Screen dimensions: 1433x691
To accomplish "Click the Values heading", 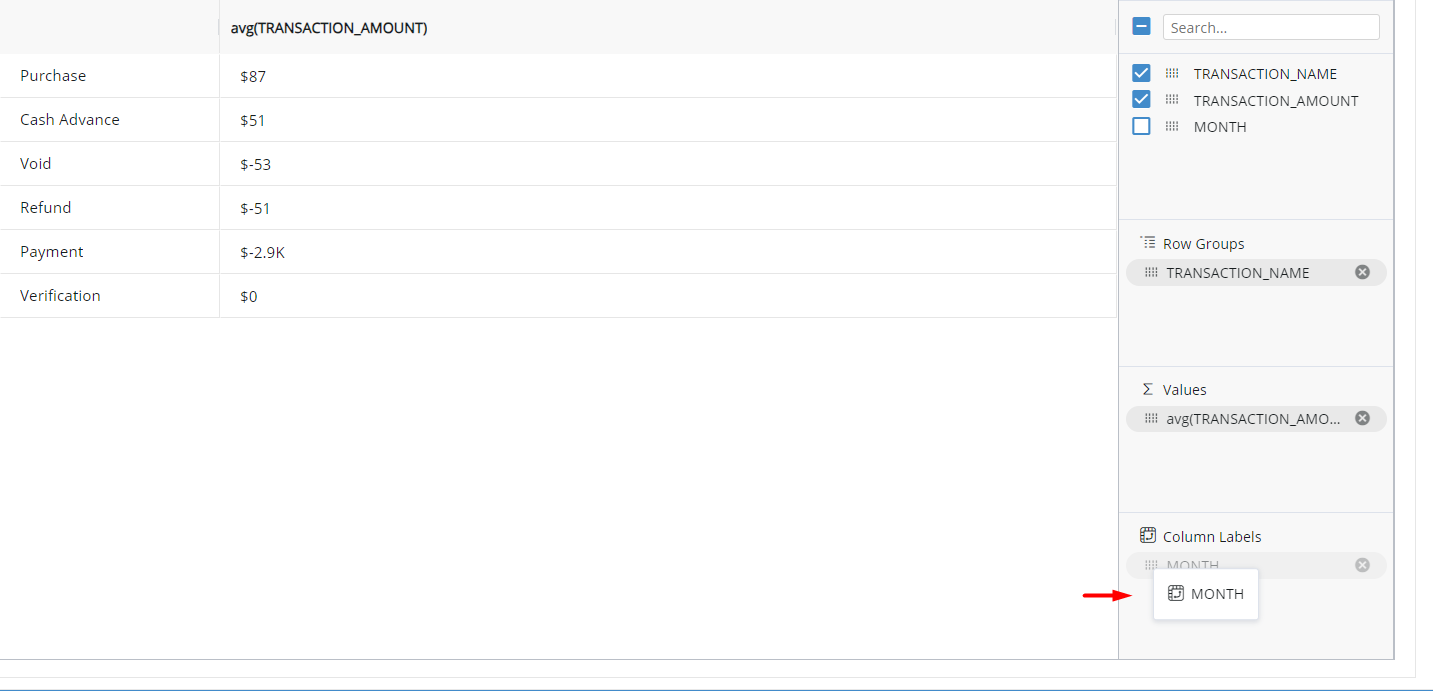I will [1185, 389].
